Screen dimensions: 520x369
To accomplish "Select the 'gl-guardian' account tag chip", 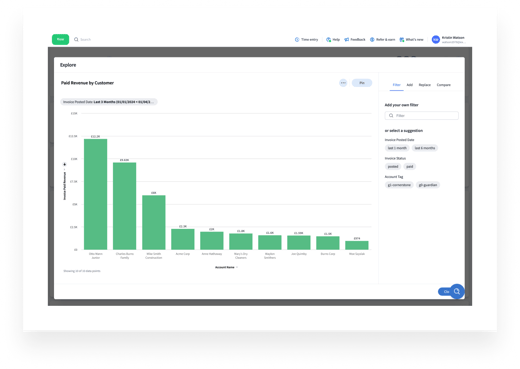I will pyautogui.click(x=428, y=185).
